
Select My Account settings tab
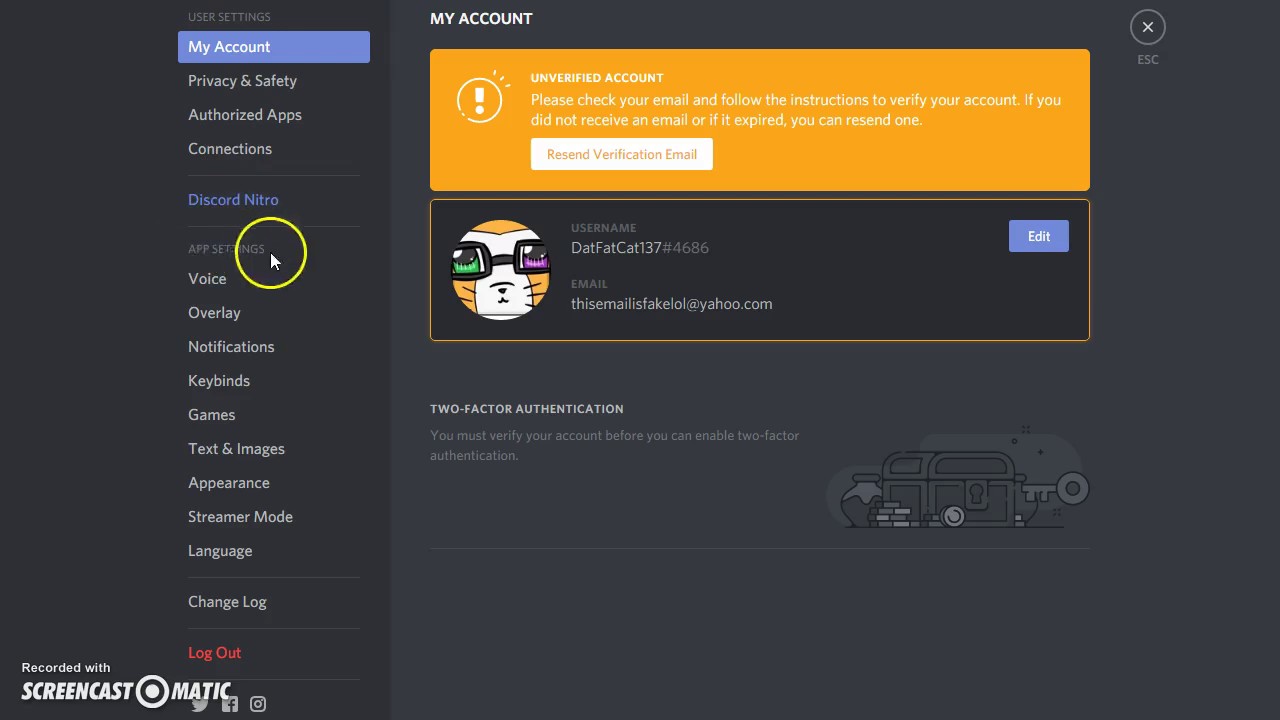[274, 47]
